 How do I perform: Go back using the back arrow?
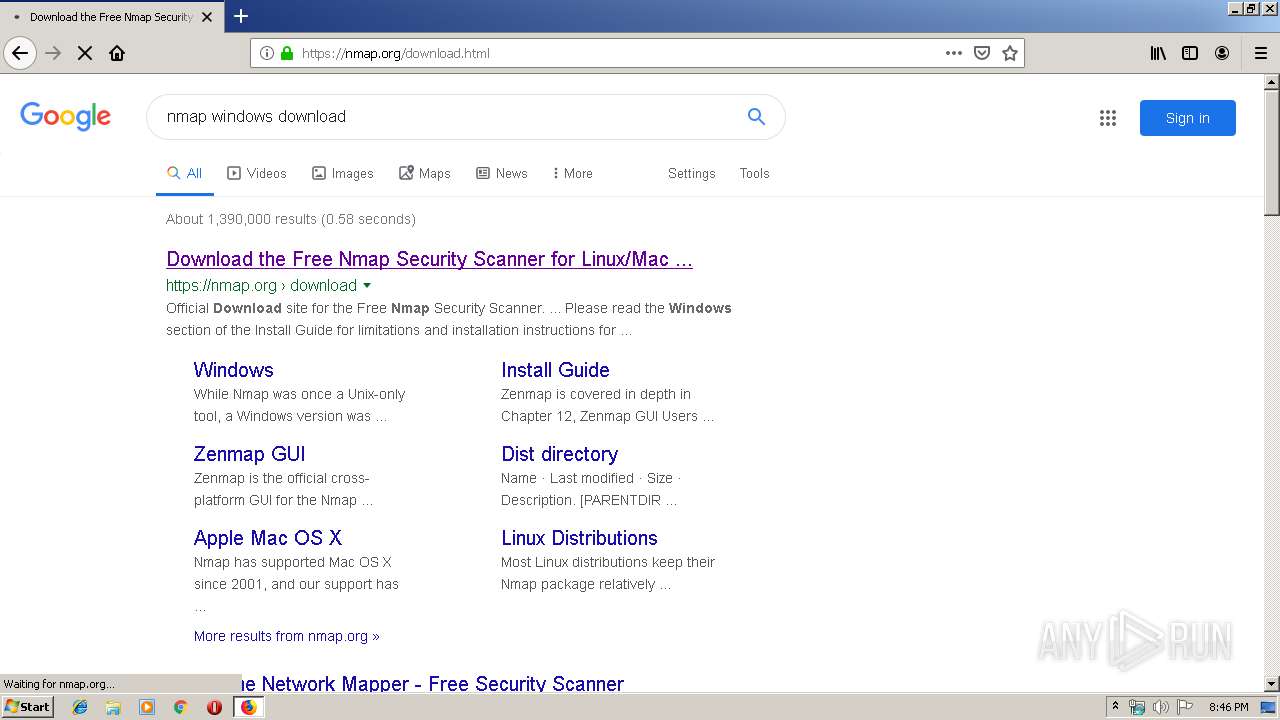coord(20,53)
